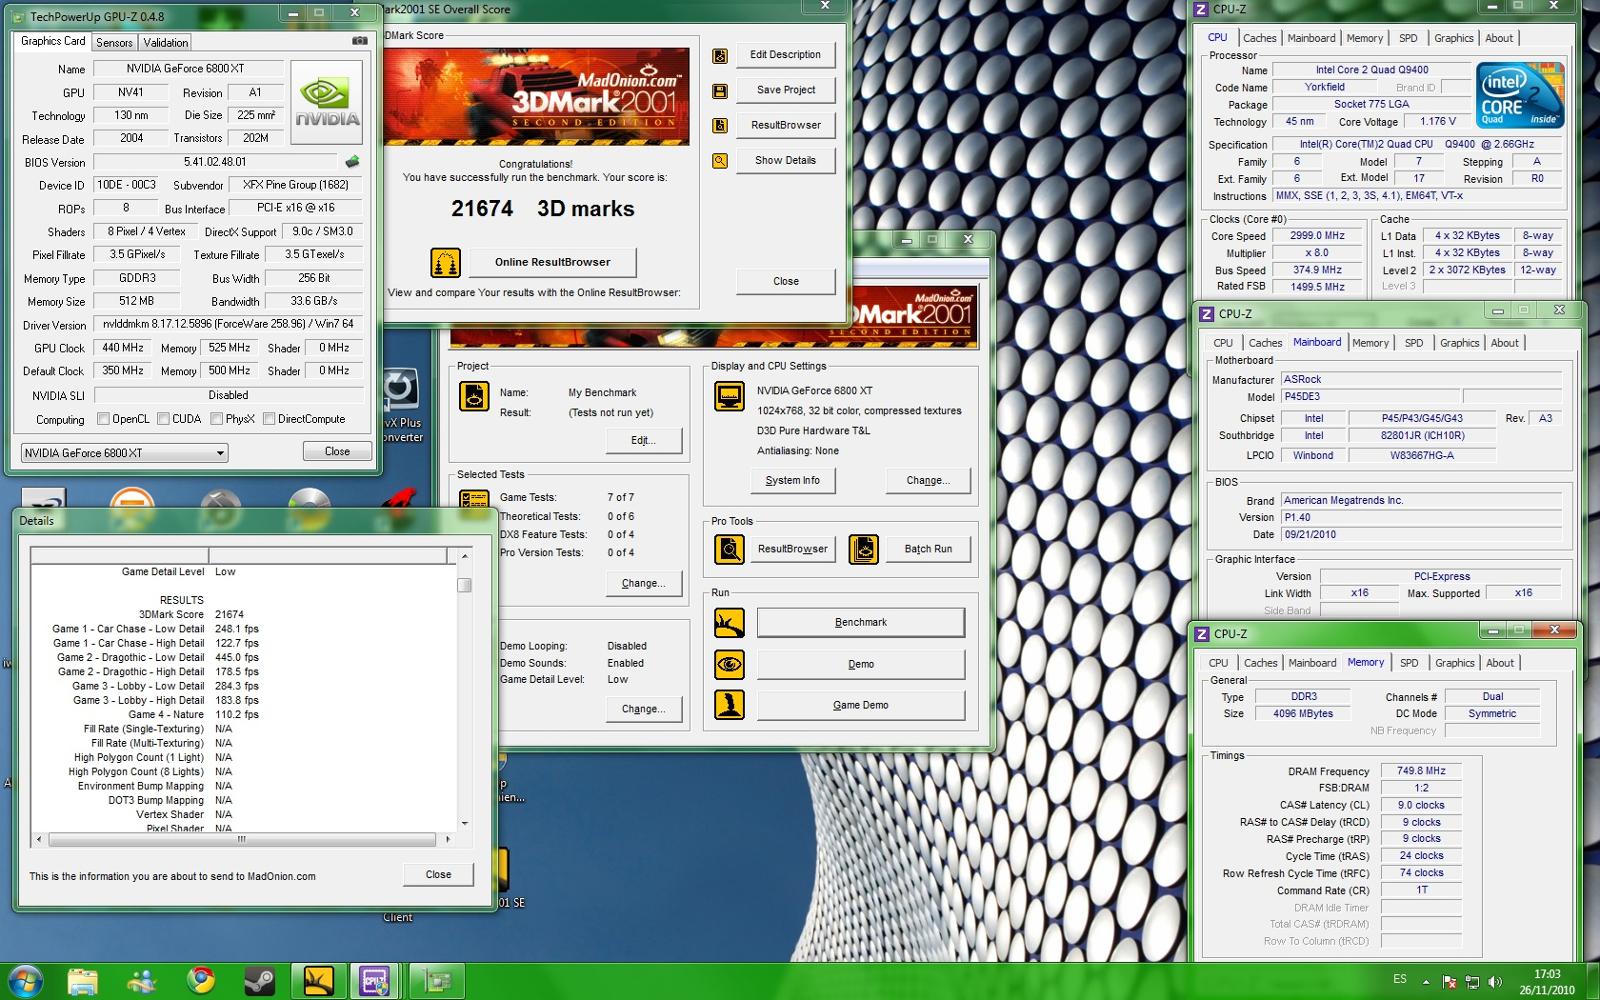Click the Save Project floppy icon
The width and height of the screenshot is (1600, 1000).
[719, 91]
